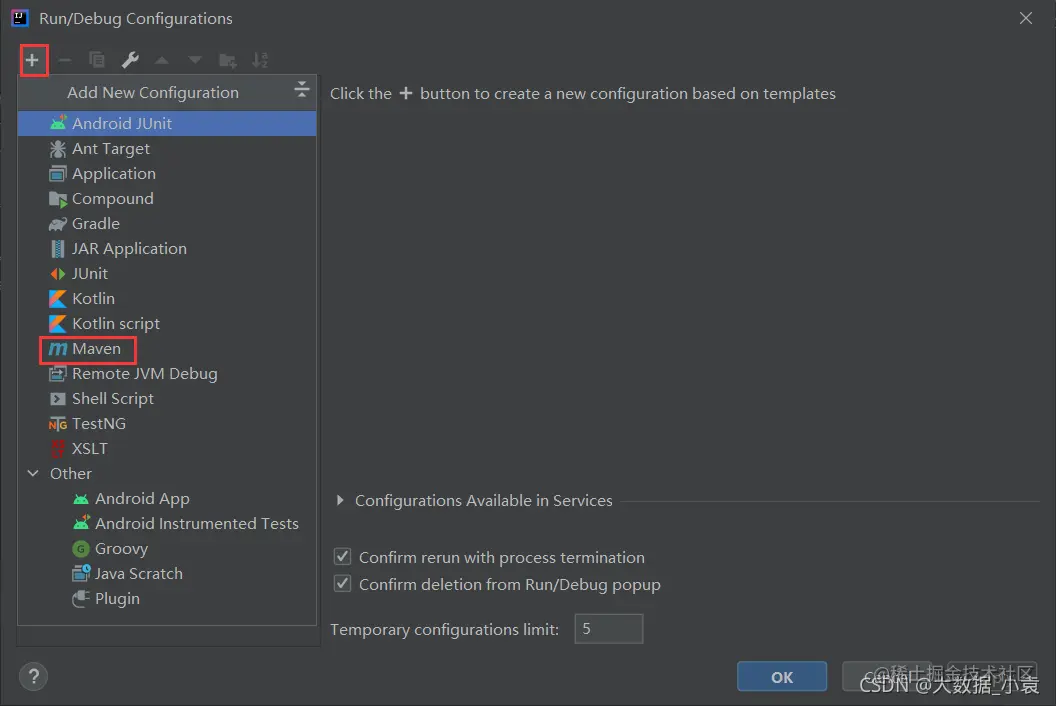Image resolution: width=1056 pixels, height=706 pixels.
Task: Click the OK button
Action: point(782,676)
